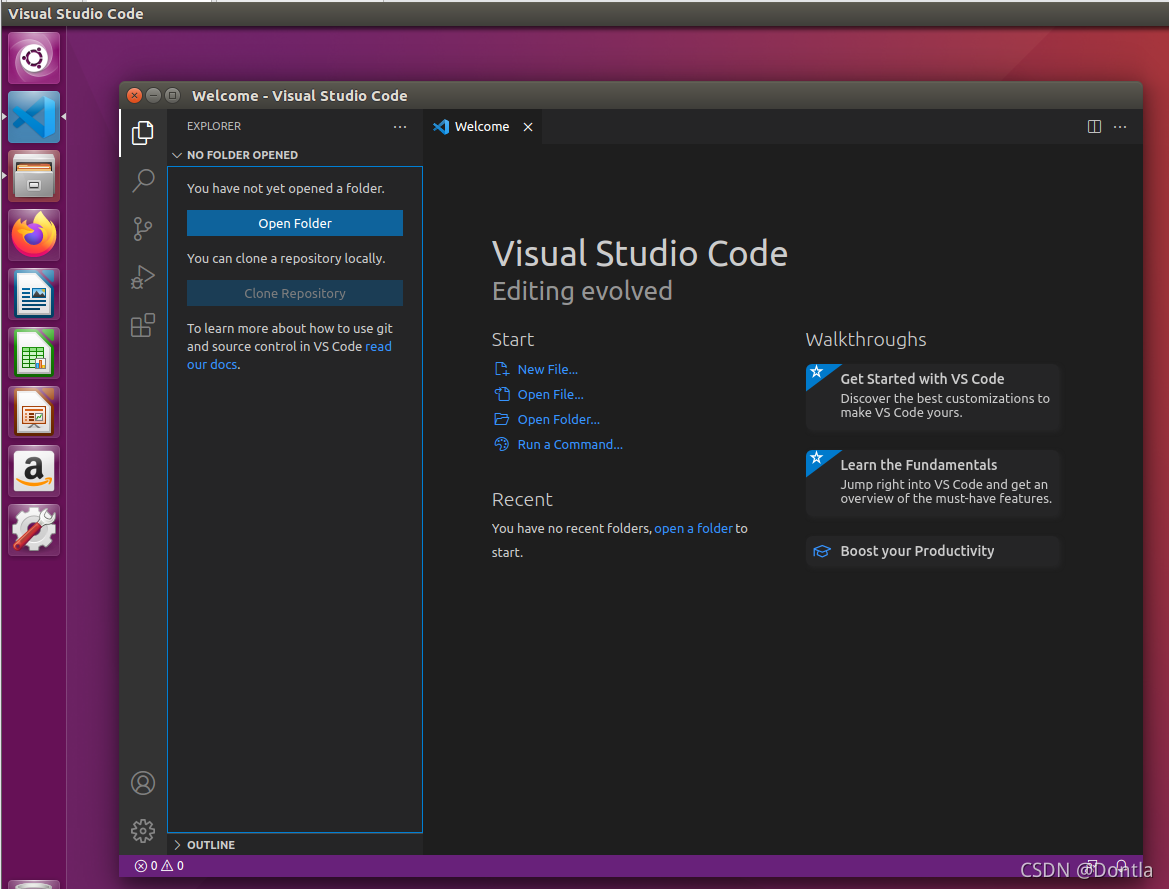Open the Manage settings gear

143,831
